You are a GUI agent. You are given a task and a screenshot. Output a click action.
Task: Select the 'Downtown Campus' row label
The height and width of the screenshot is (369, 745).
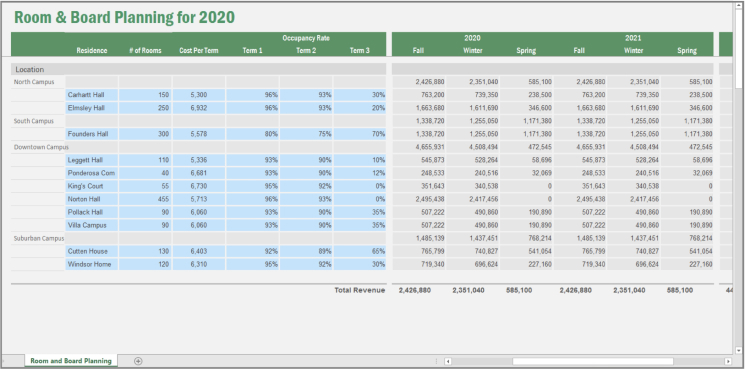pyautogui.click(x=41, y=147)
